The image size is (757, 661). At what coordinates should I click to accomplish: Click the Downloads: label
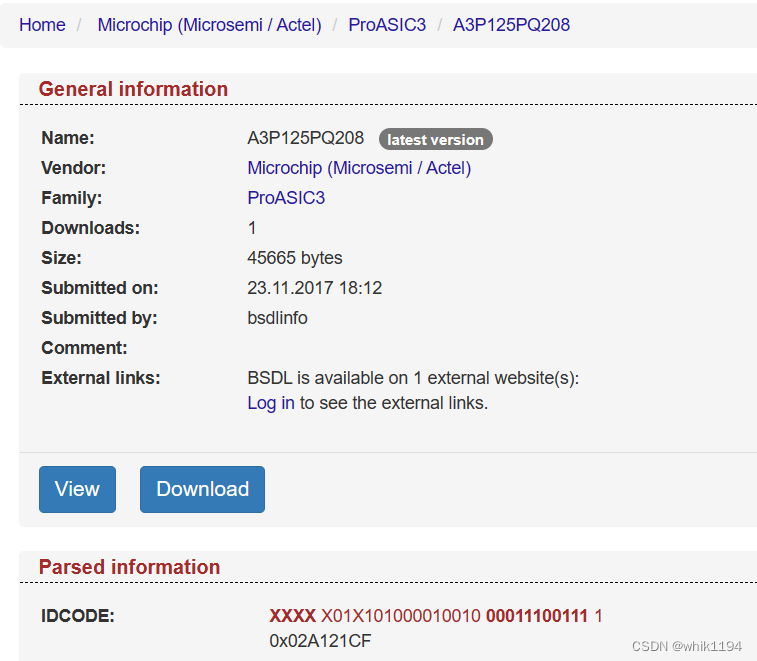[x=91, y=228]
